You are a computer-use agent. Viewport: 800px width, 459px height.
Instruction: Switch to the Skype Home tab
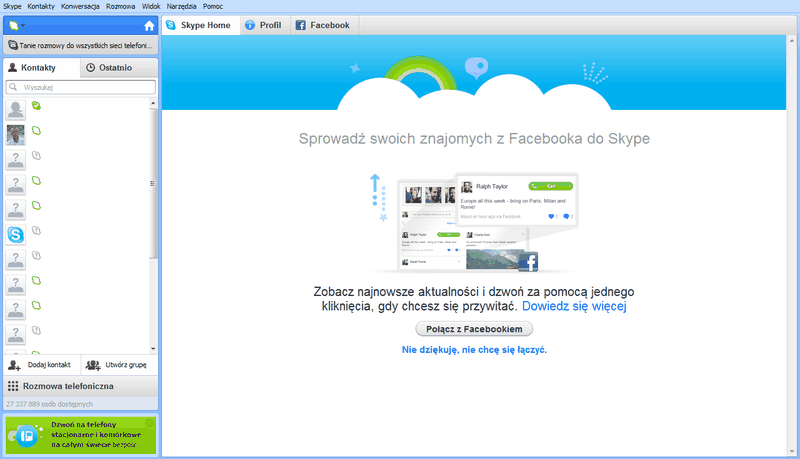tap(201, 25)
